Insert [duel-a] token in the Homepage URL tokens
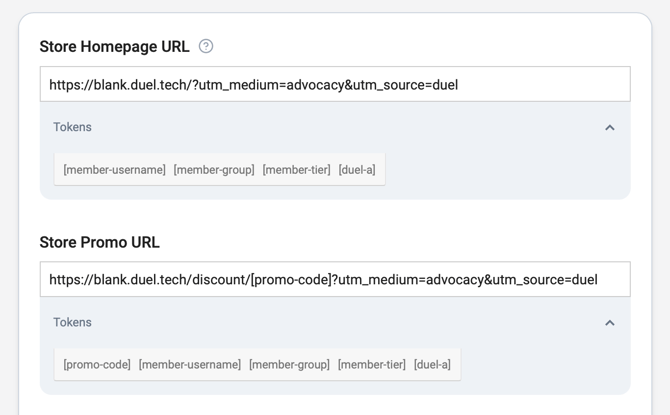 357,170
